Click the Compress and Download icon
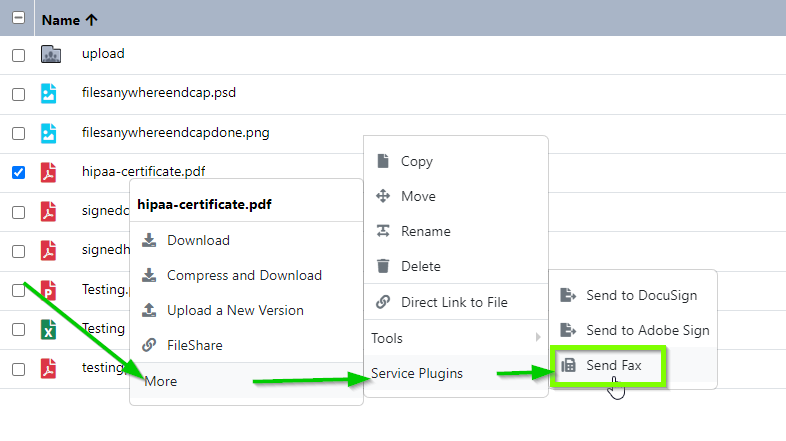Viewport: 786px width, 441px height. (149, 275)
